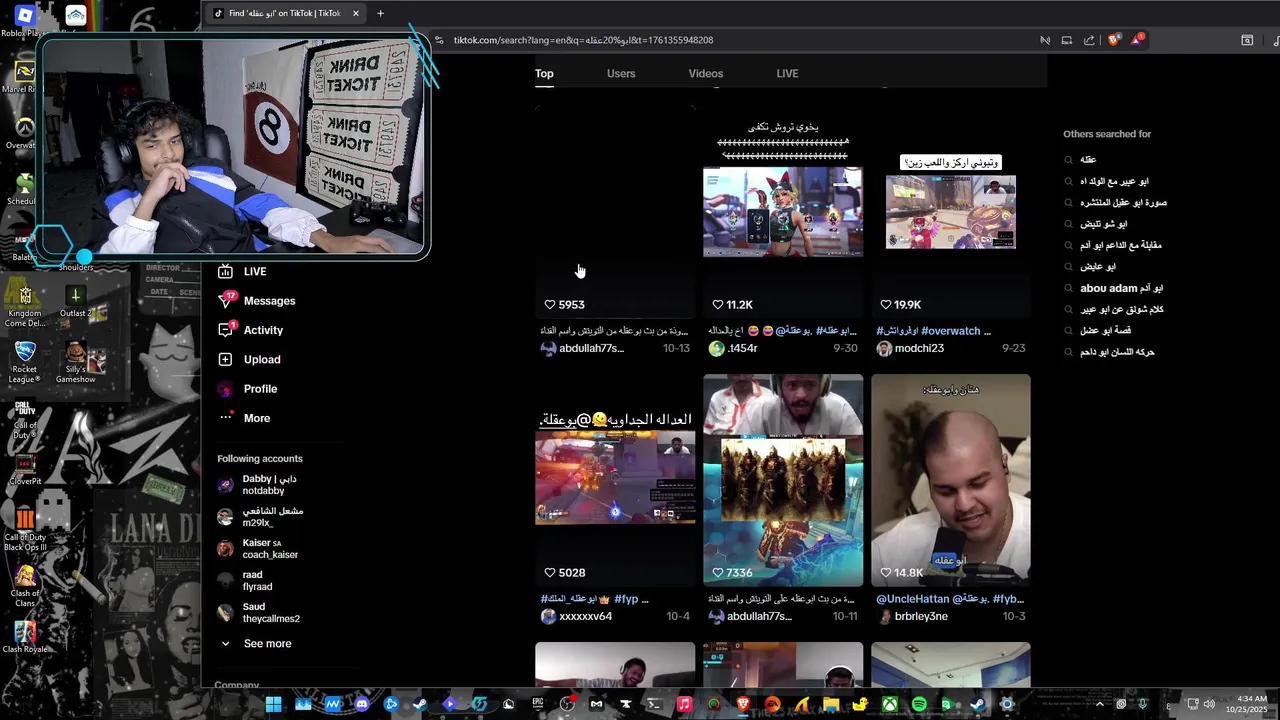Open Clash Royale desktop shortcut
Image resolution: width=1280 pixels, height=720 pixels.
25,637
